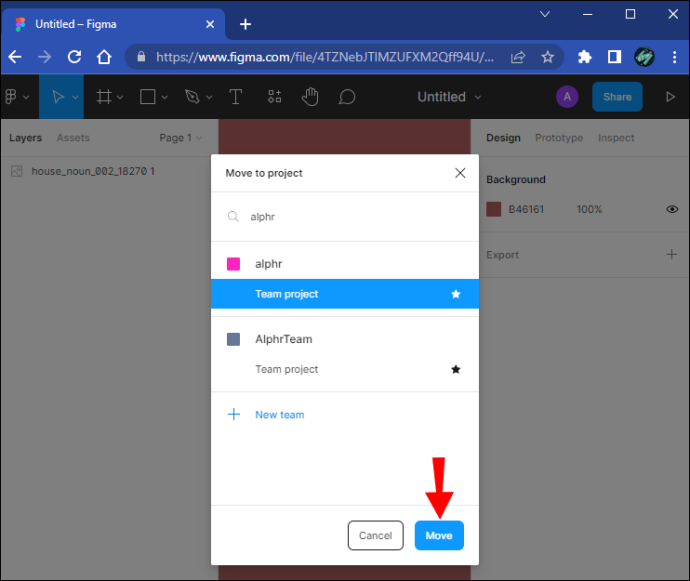This screenshot has height=581, width=690.
Task: Switch to the Layers tab
Action: pos(26,138)
